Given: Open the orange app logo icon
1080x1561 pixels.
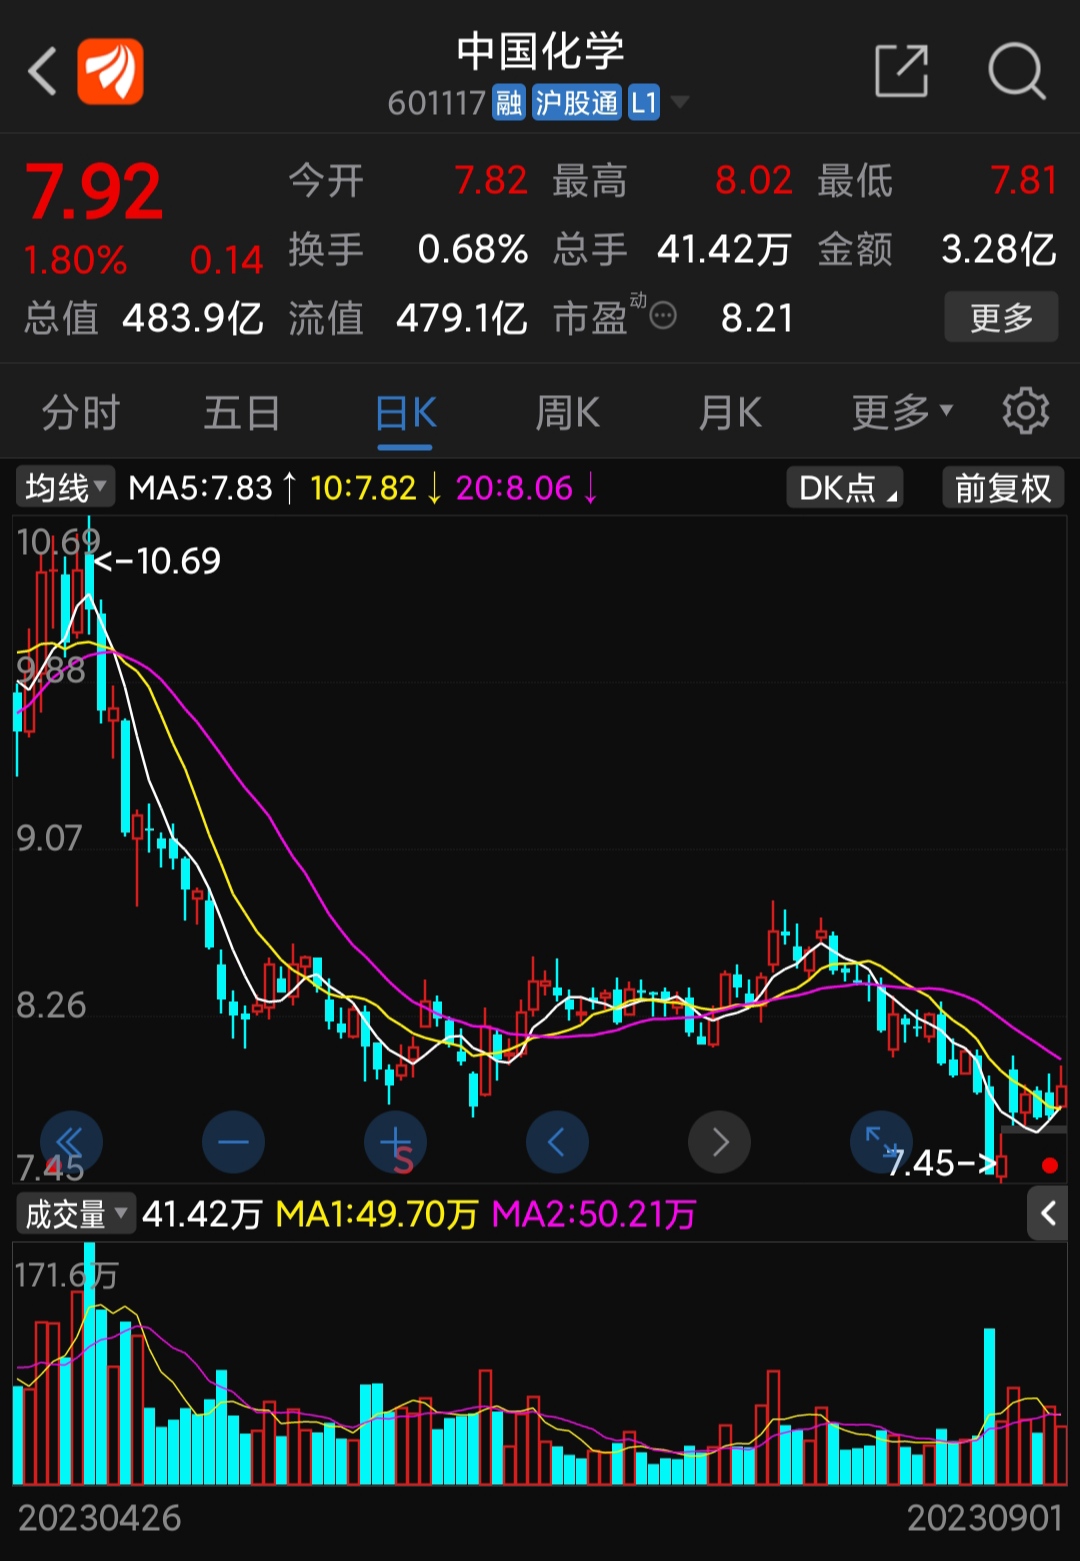Looking at the screenshot, I should pos(110,71).
